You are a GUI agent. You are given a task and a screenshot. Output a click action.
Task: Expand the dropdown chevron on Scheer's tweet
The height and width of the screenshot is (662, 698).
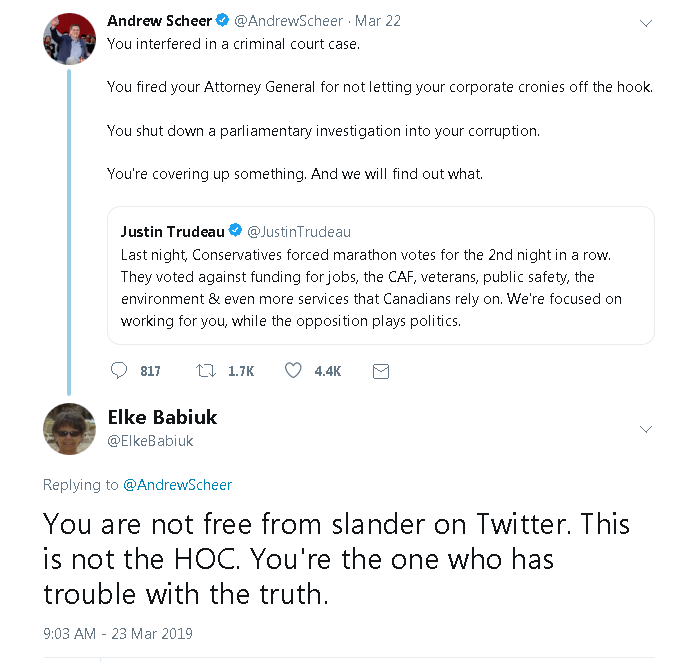[x=646, y=23]
